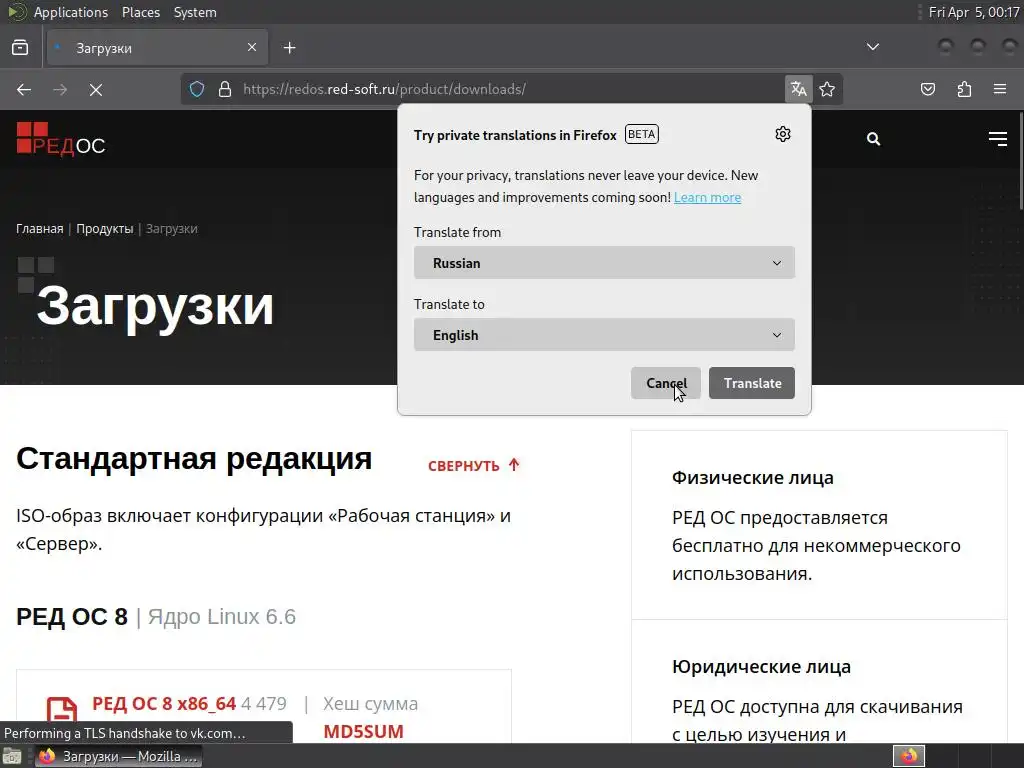Open Translate from Russian dropdown
Viewport: 1024px width, 768px height.
pos(604,263)
